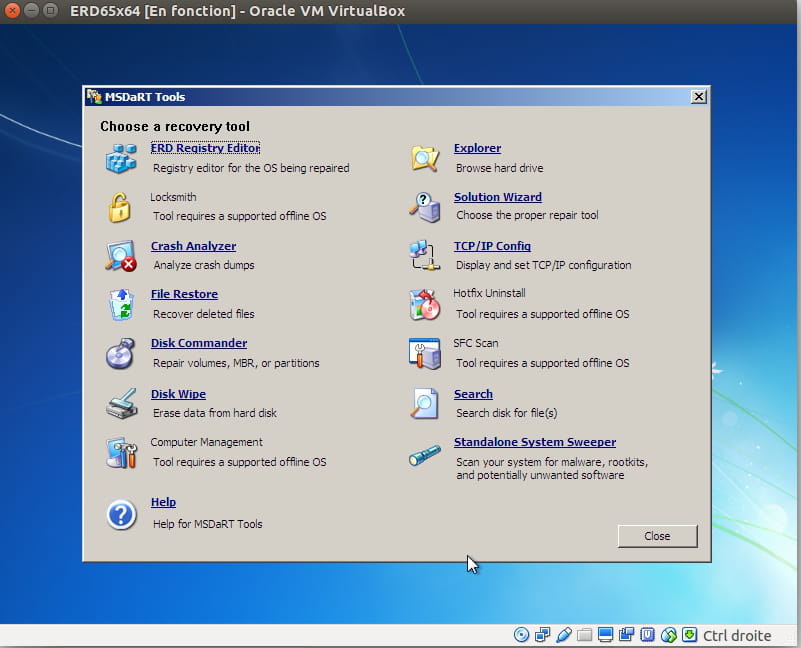Viewport: 801px width, 648px height.
Task: Click the Search document magnifier icon
Action: (425, 403)
